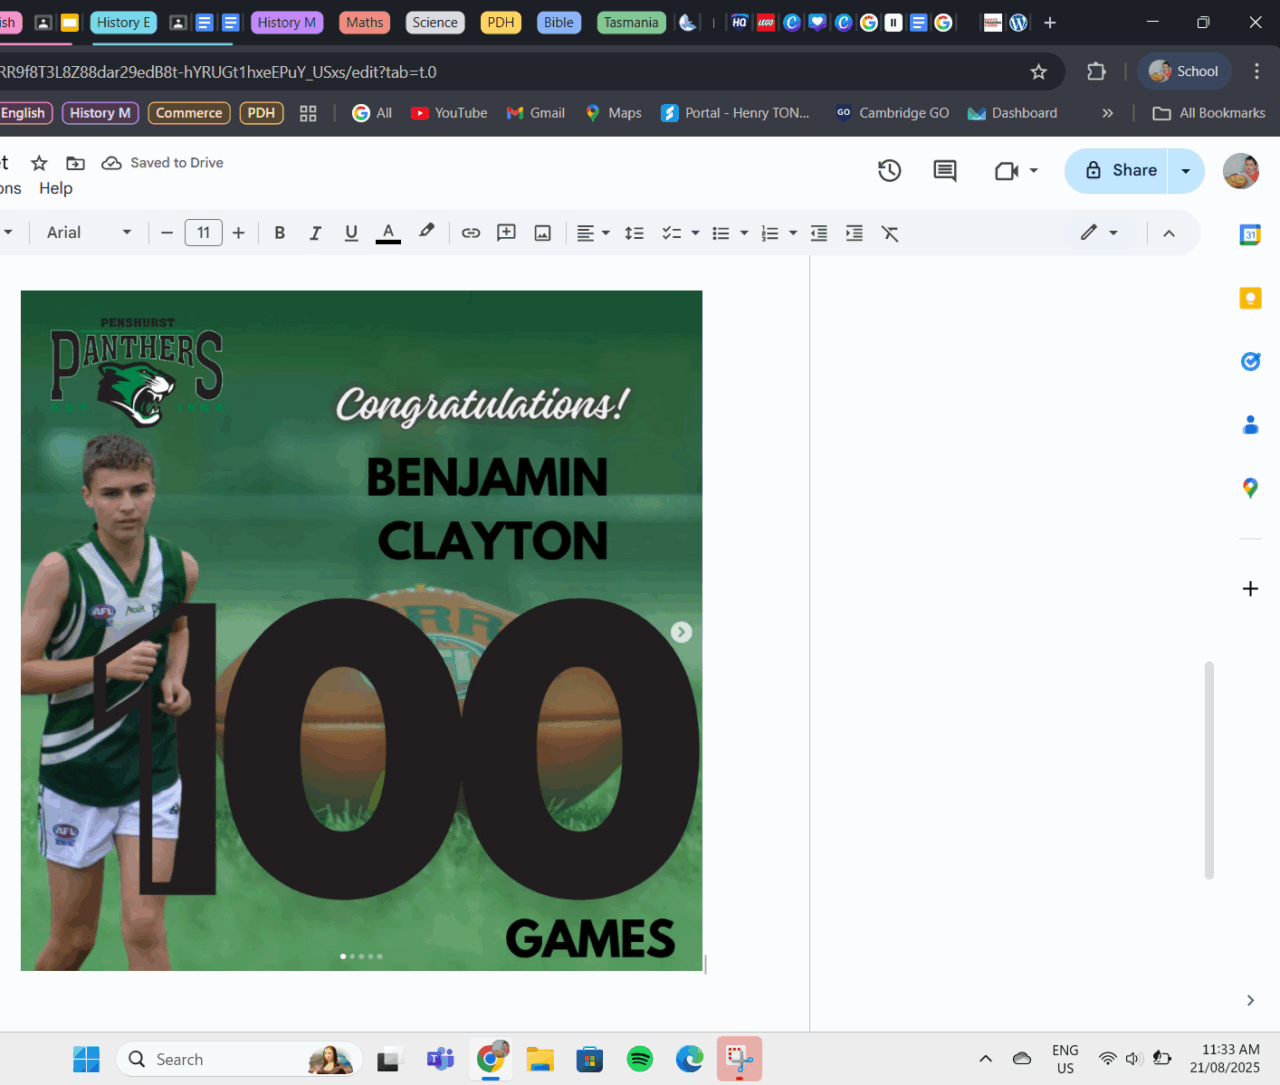The height and width of the screenshot is (1085, 1280).
Task: Open Google Calendar side panel icon
Action: click(x=1250, y=235)
